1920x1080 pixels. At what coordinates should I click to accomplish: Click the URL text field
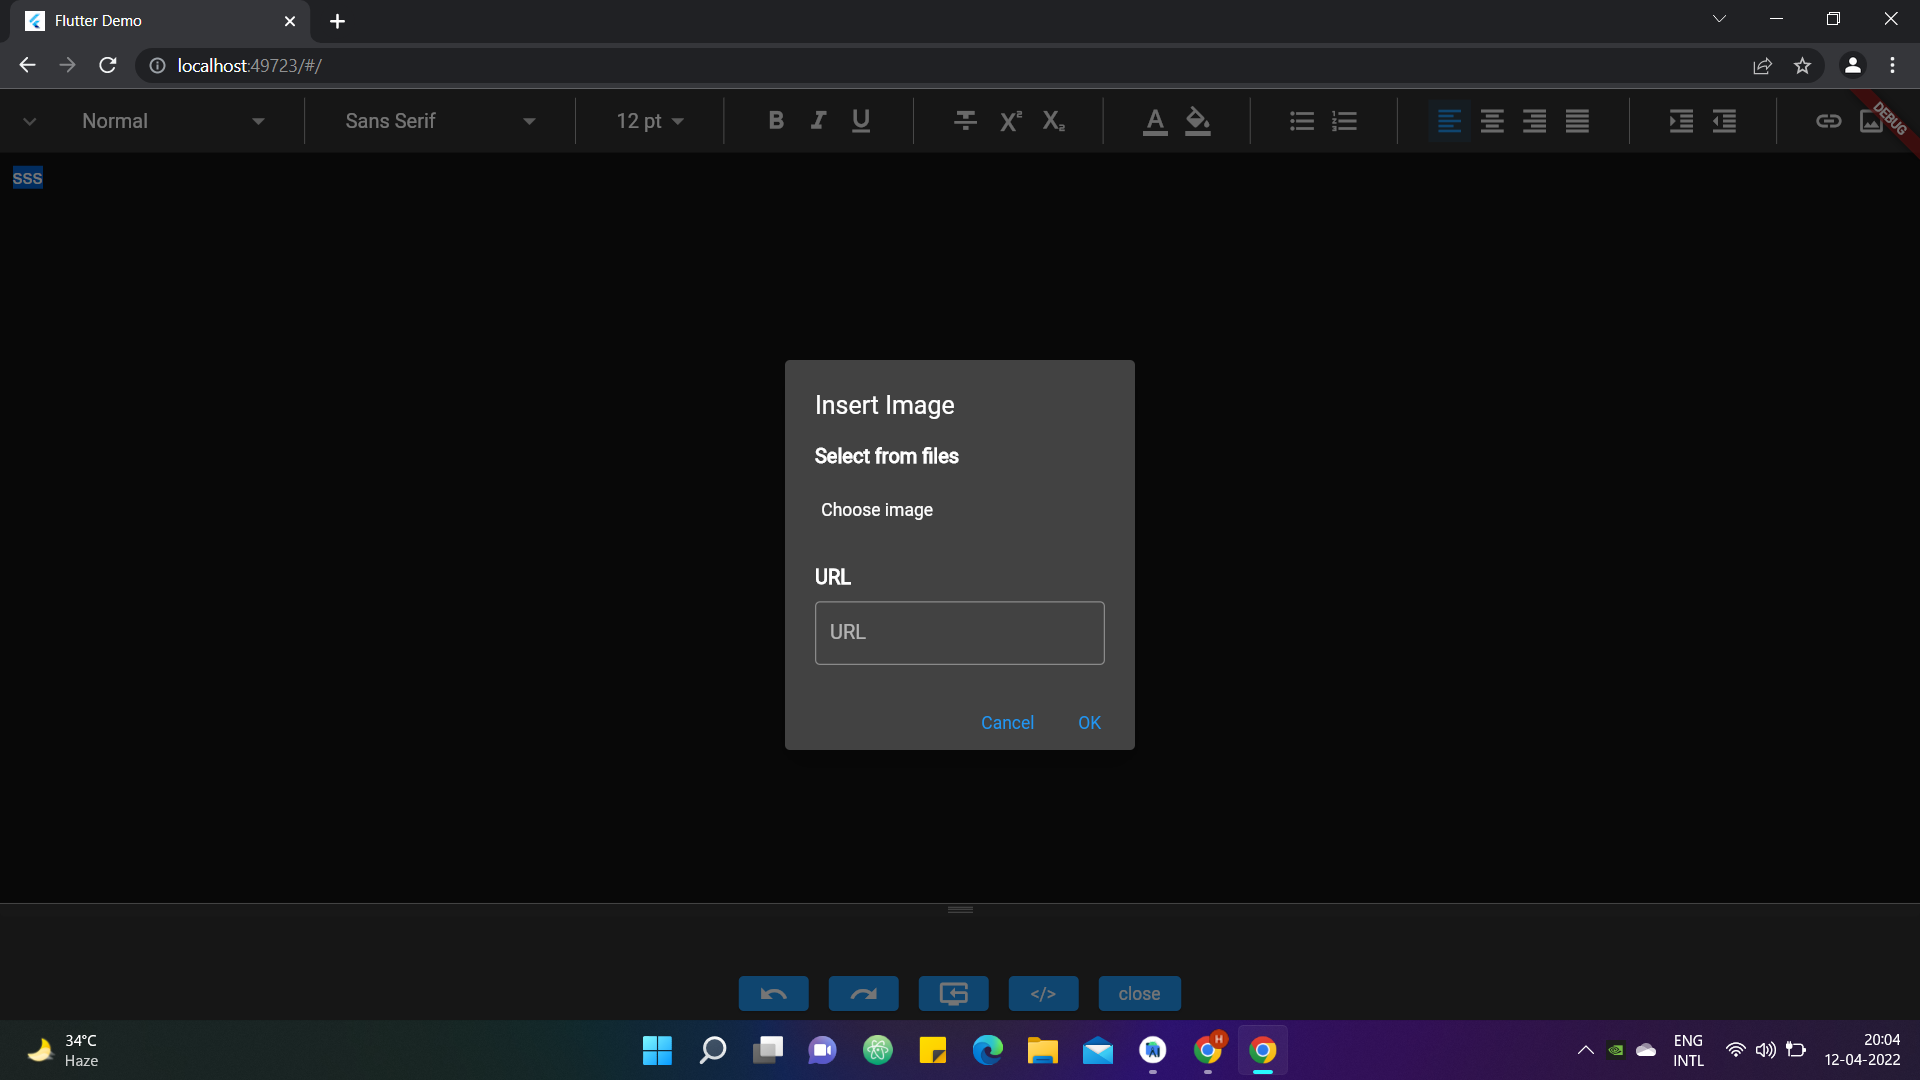959,633
